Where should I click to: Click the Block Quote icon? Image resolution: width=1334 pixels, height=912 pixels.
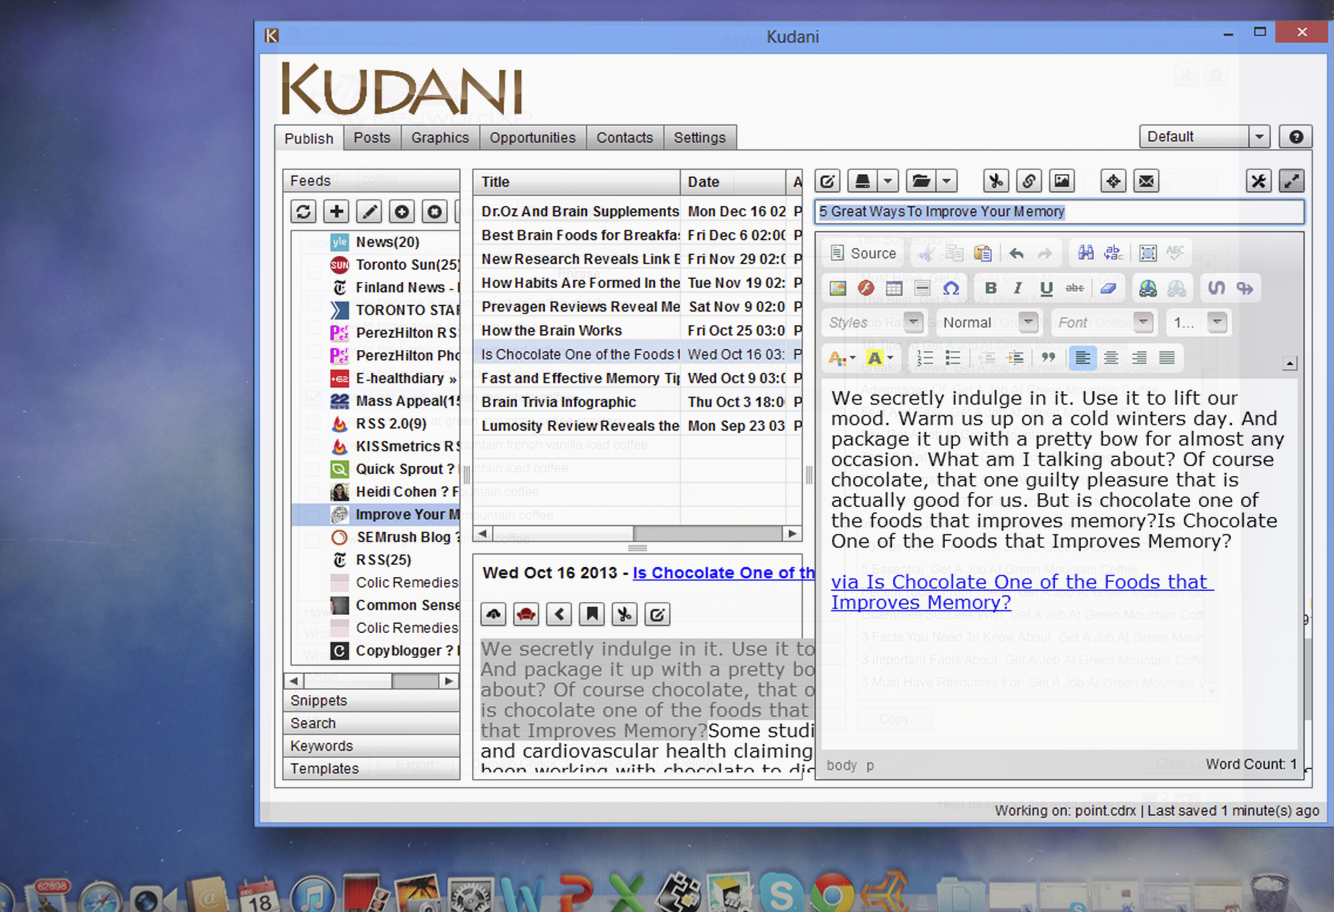(x=1048, y=357)
